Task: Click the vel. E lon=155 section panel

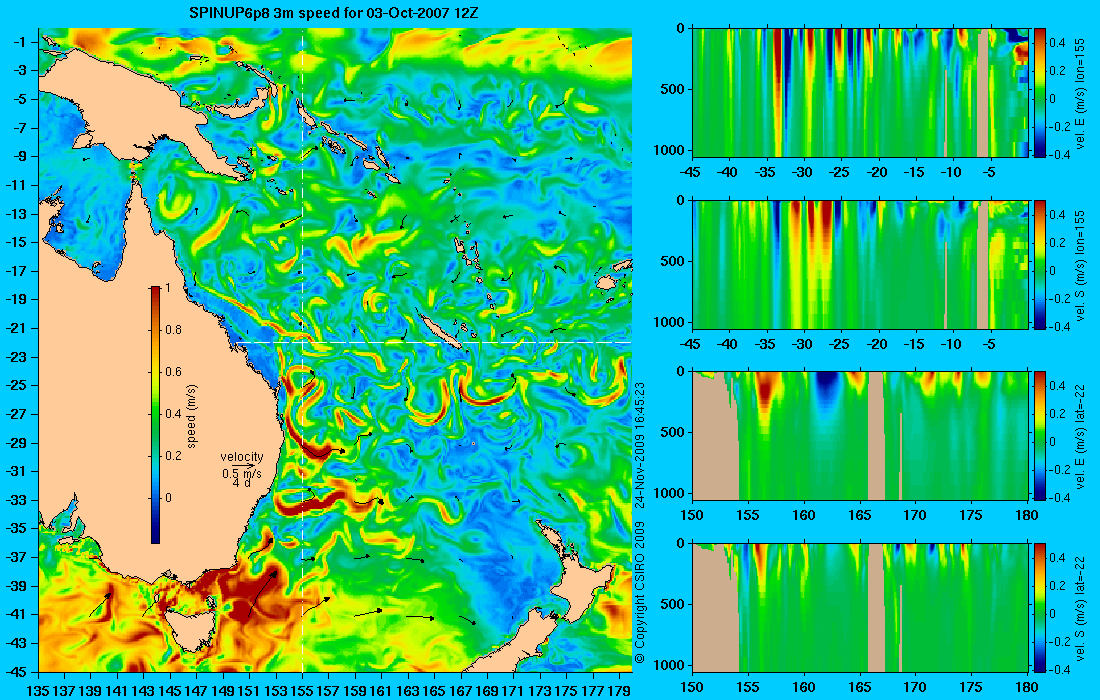Action: pyautogui.click(x=860, y=93)
